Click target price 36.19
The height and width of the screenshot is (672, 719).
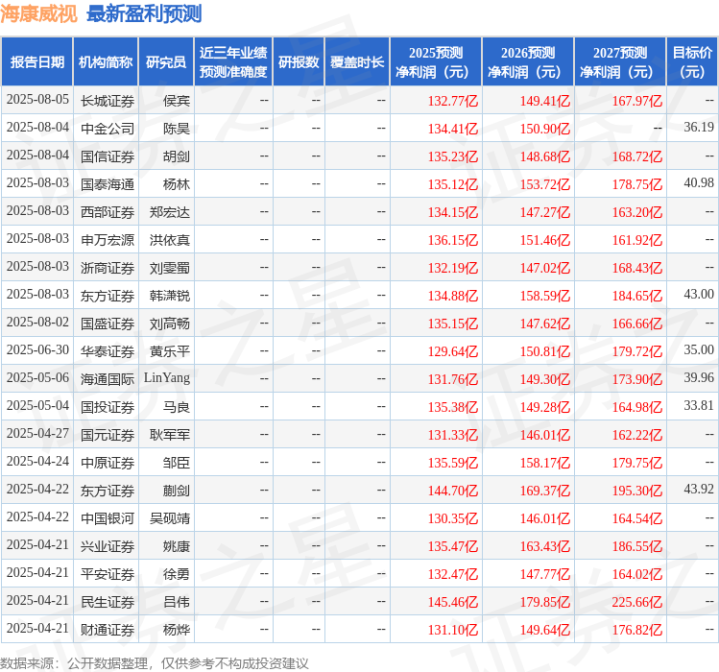click(x=698, y=127)
